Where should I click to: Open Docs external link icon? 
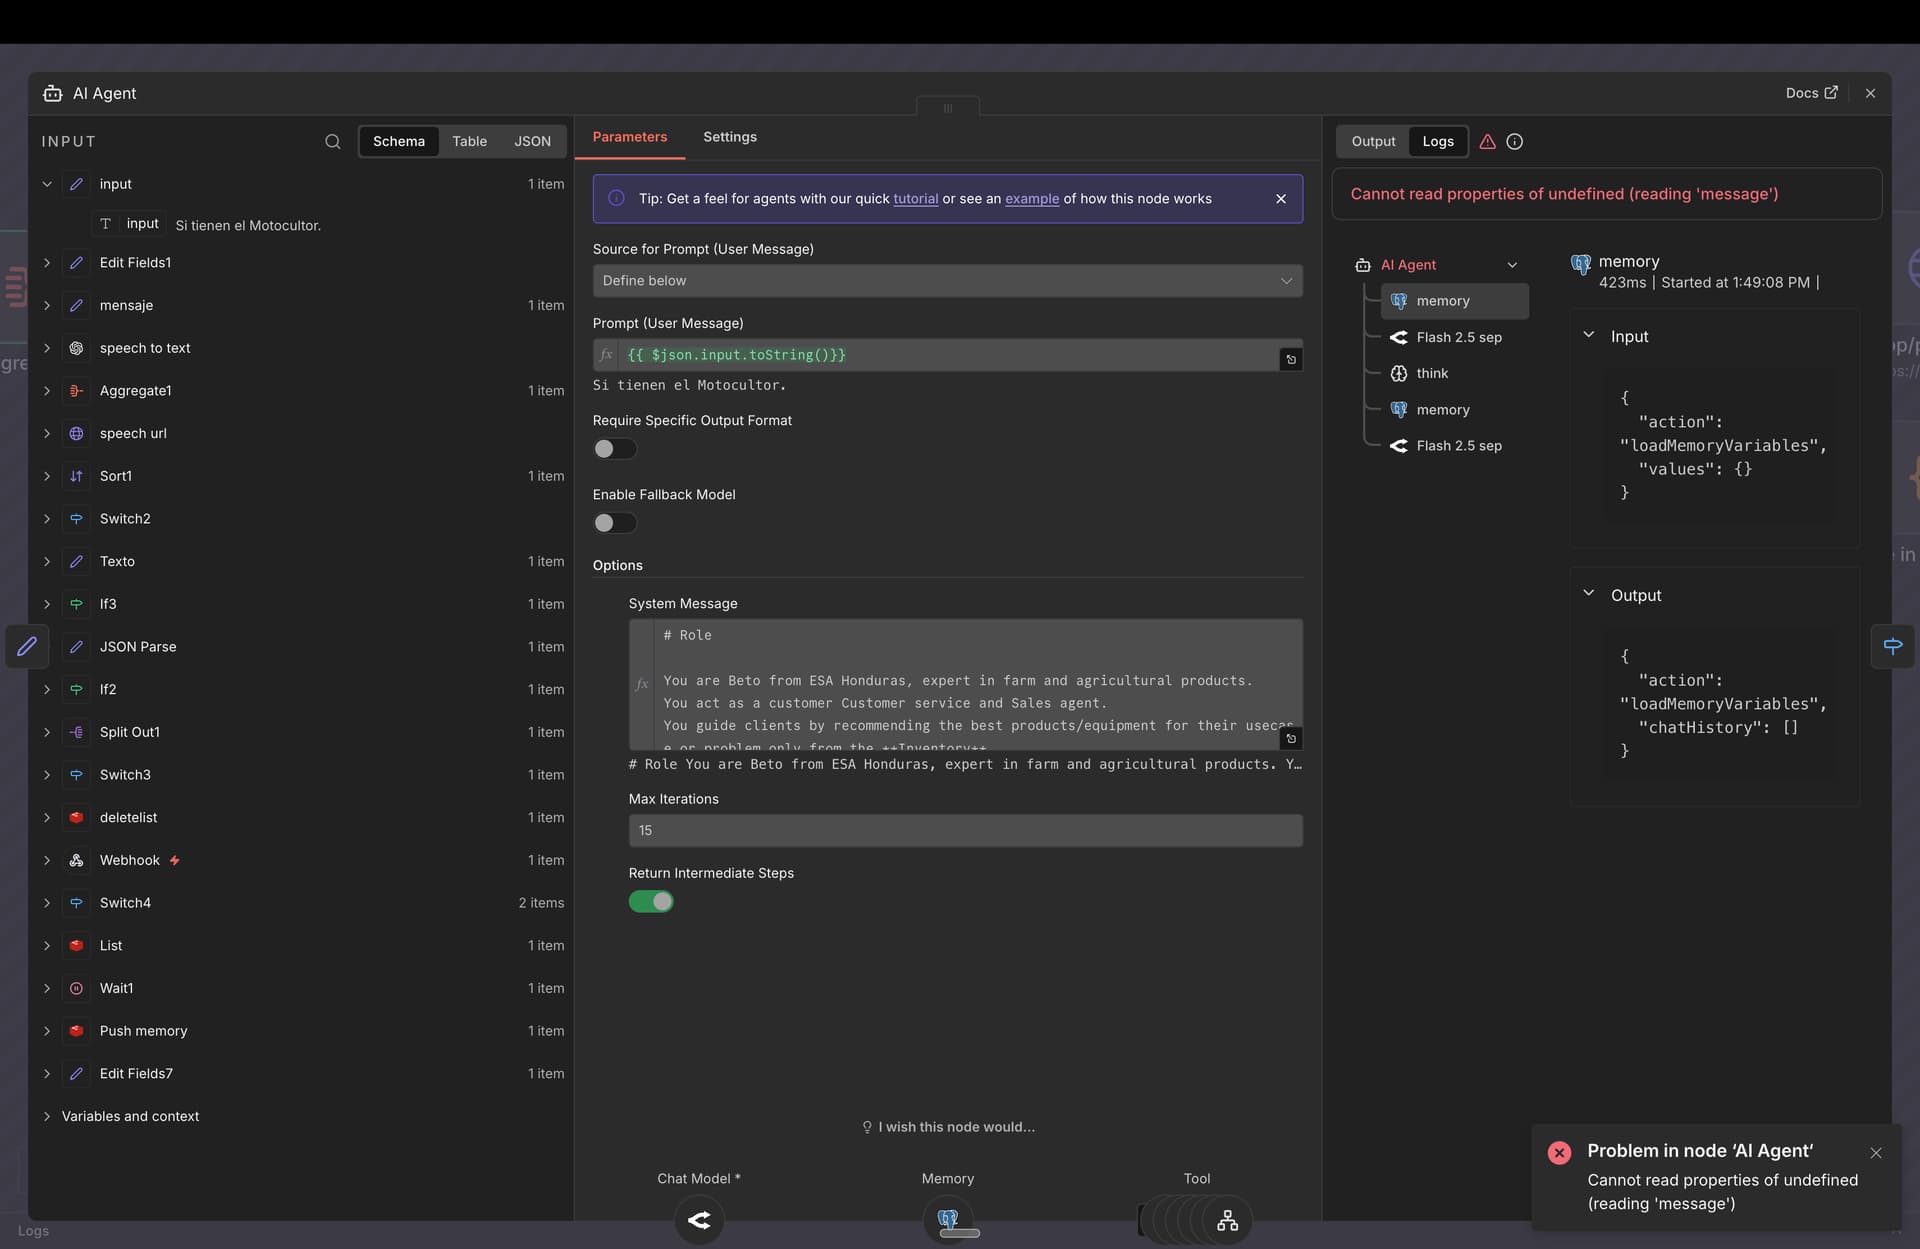tap(1831, 93)
